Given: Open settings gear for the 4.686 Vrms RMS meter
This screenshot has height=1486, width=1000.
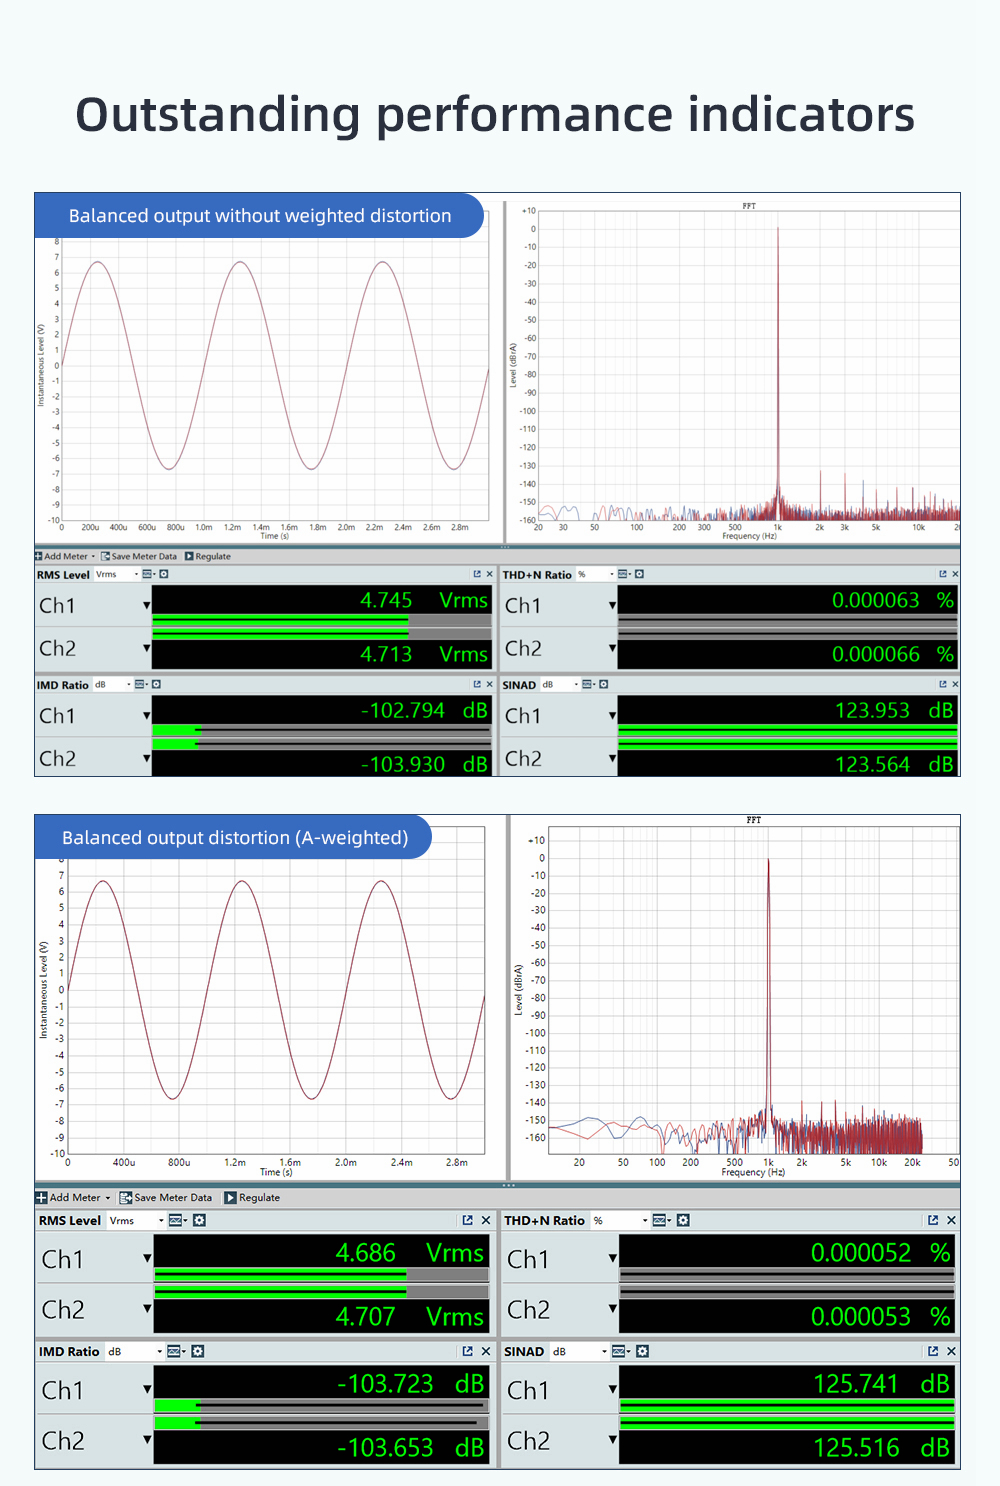Looking at the screenshot, I should point(199,1220).
